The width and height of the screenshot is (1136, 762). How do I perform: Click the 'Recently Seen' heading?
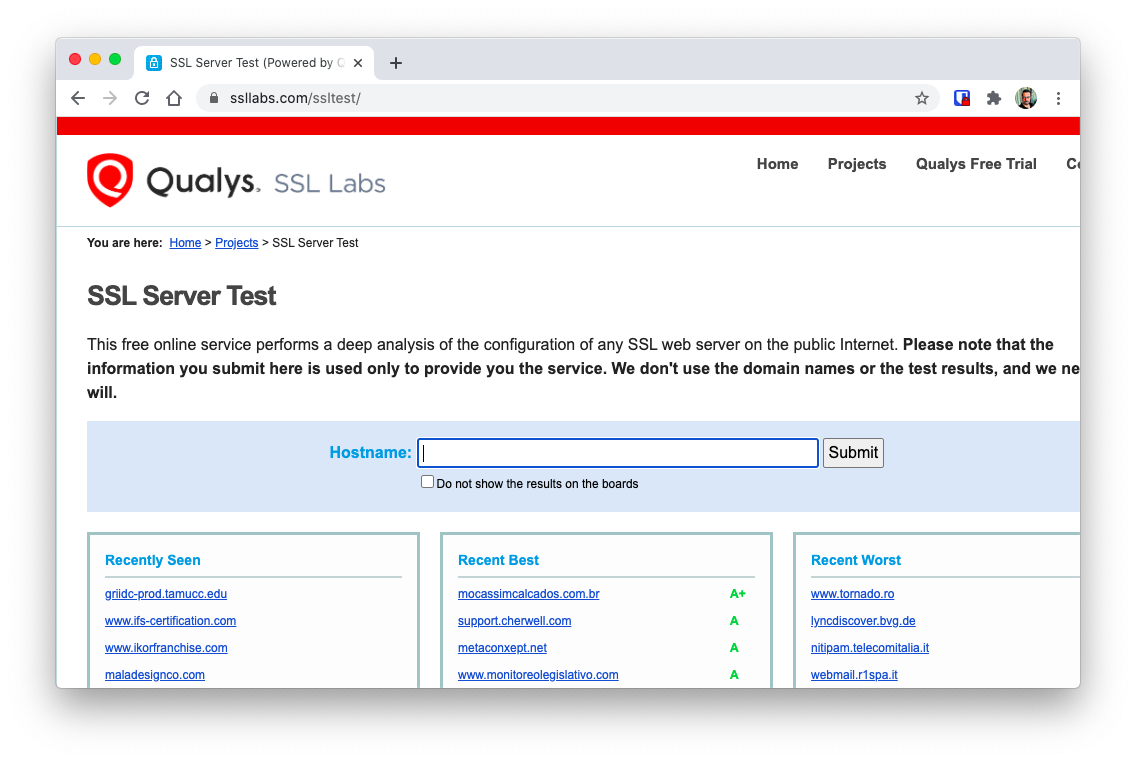(153, 560)
